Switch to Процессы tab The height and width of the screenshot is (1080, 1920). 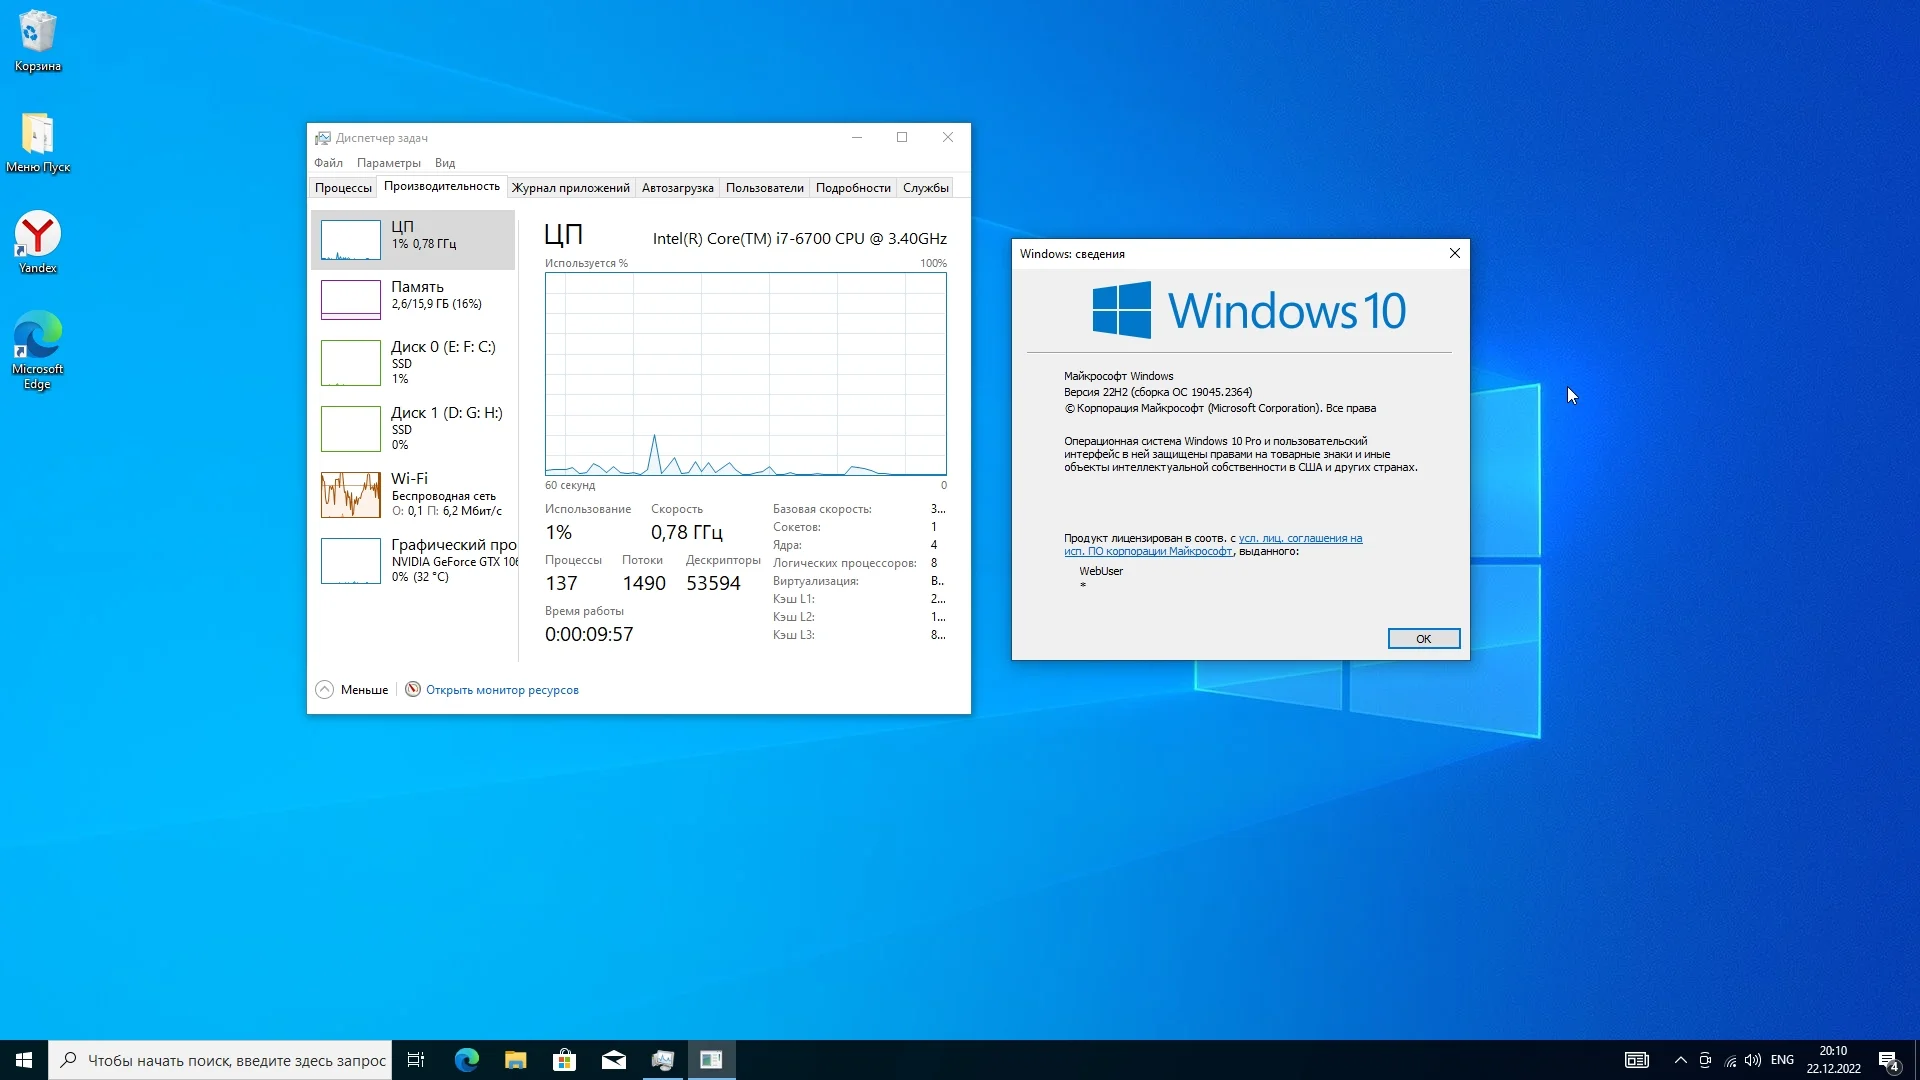click(x=343, y=188)
